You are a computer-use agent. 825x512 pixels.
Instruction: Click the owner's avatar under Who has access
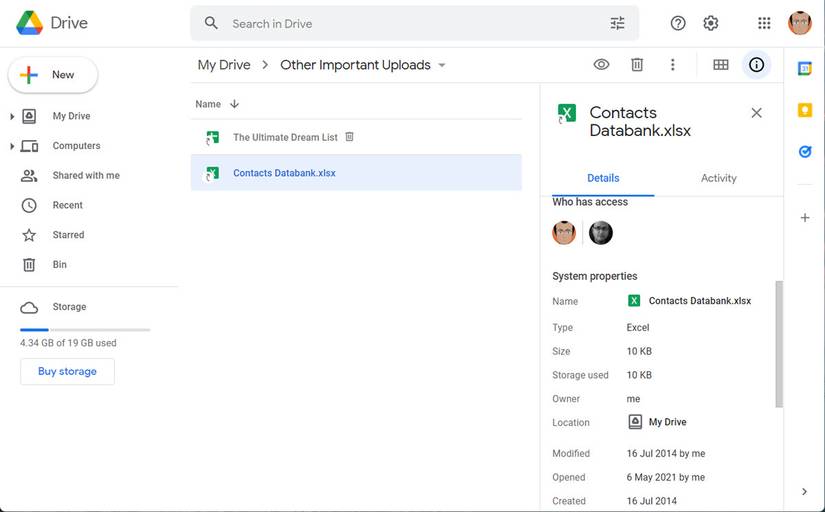[564, 233]
